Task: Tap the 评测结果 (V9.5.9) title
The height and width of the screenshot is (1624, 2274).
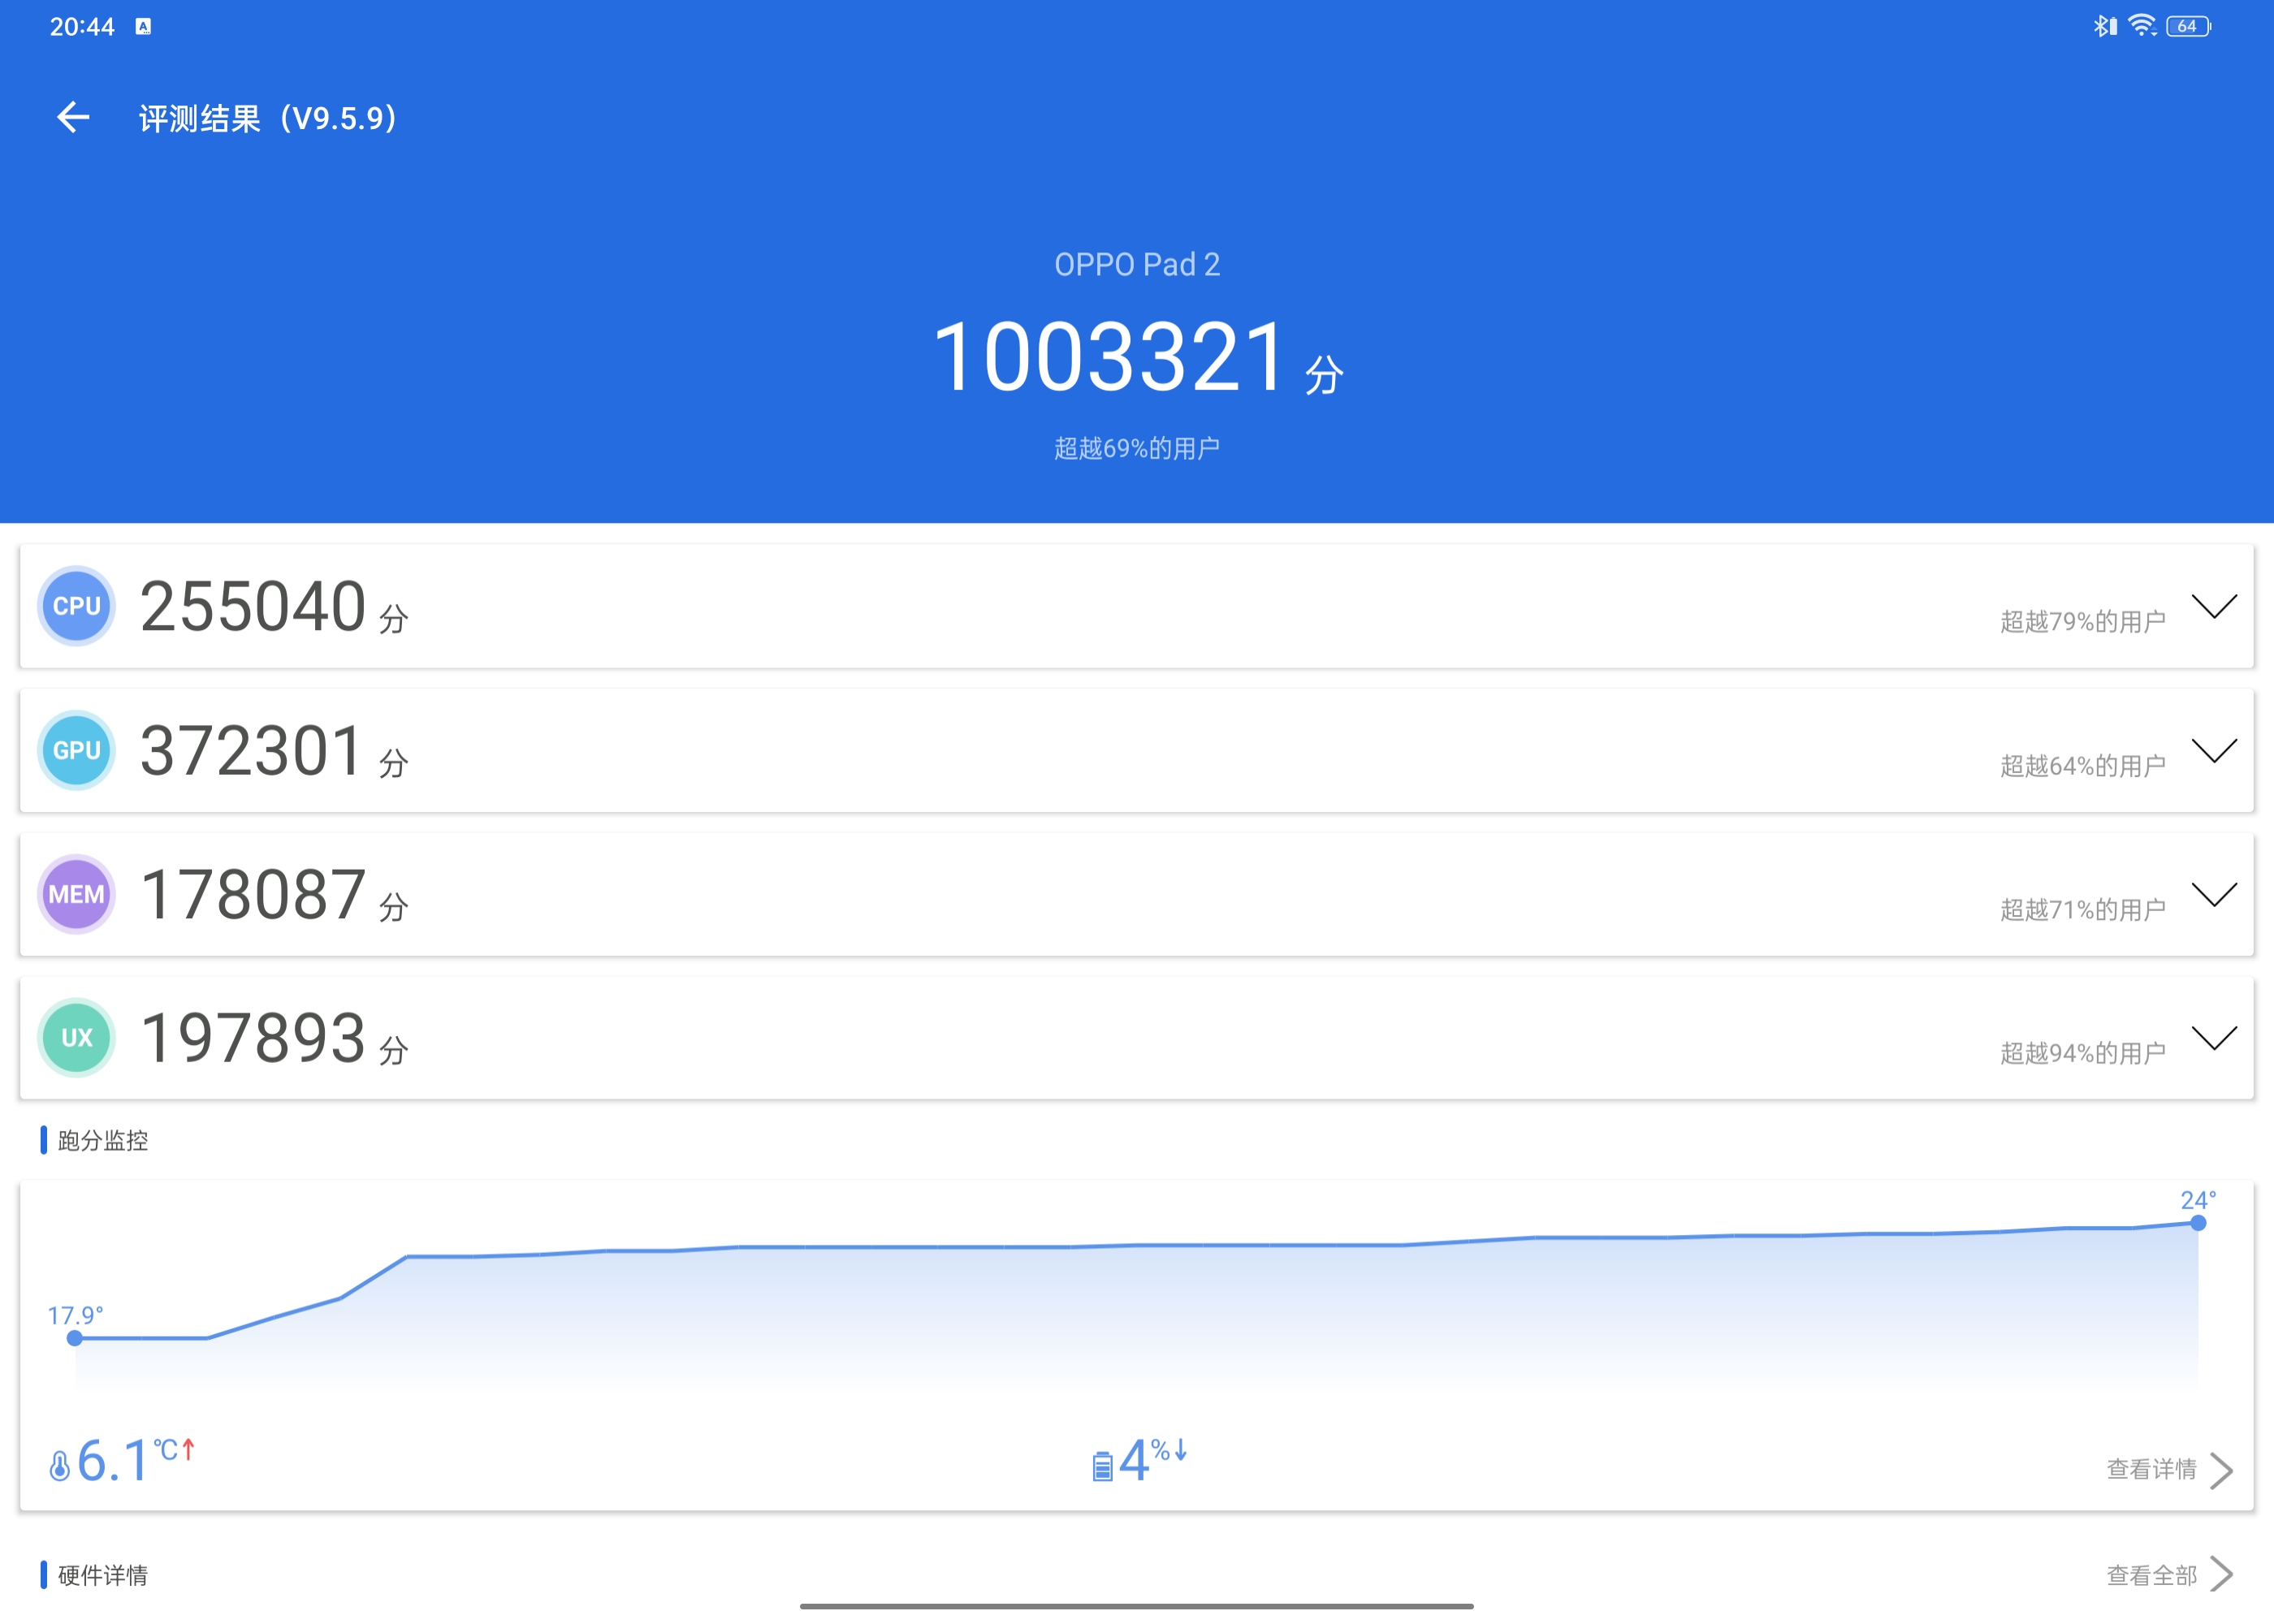Action: [x=268, y=119]
